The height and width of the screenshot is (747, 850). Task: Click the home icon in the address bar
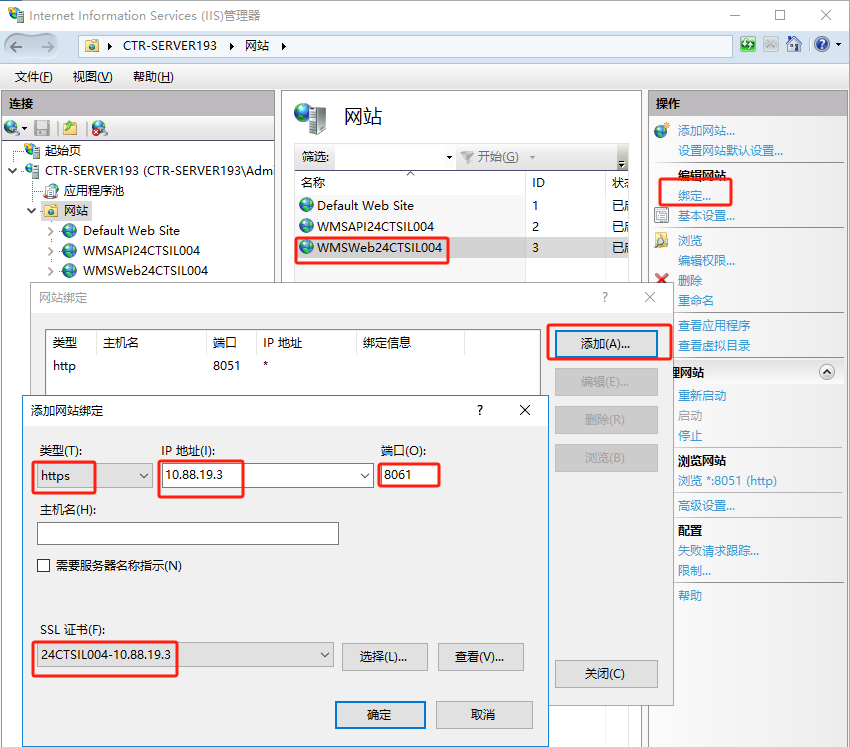tap(794, 45)
